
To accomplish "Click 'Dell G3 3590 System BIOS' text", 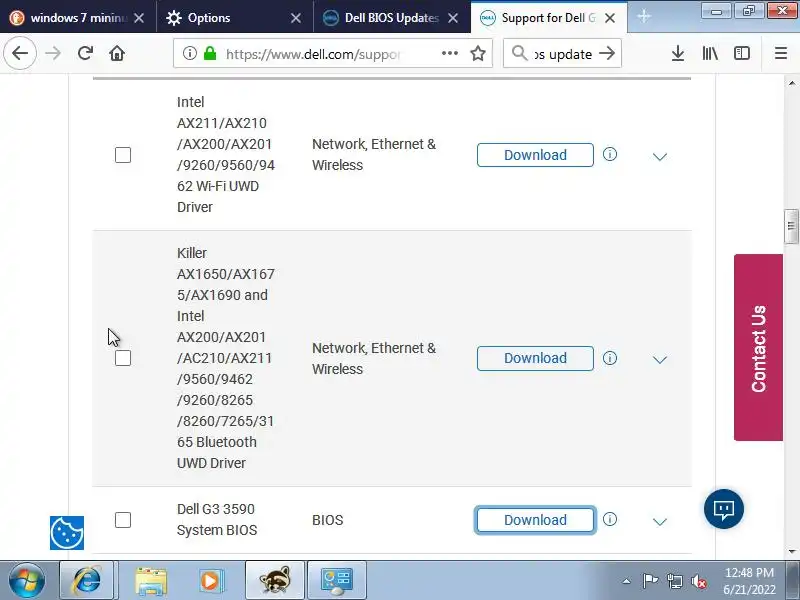I will [217, 519].
